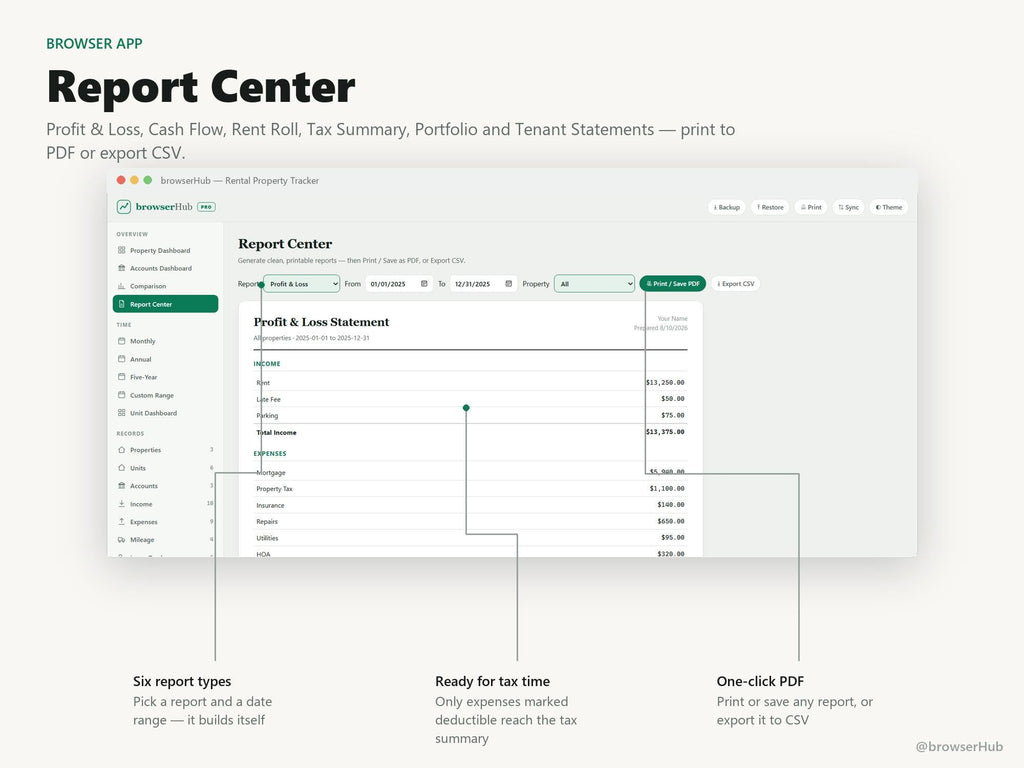Click the Accounts bank icon in Records
Viewport: 1024px width, 768px height.
(121, 486)
